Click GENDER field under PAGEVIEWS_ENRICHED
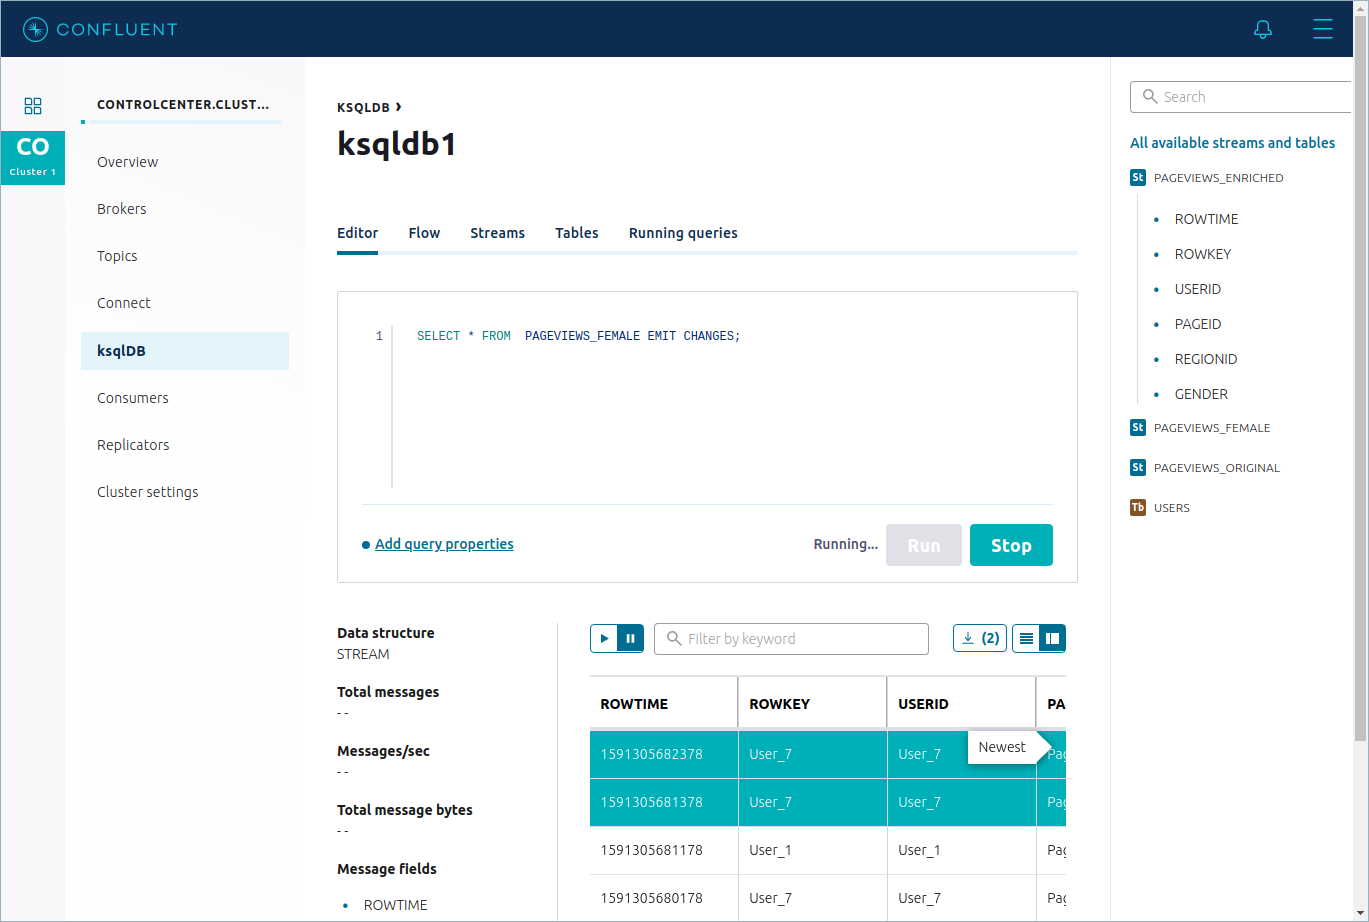The height and width of the screenshot is (922, 1369). (1201, 394)
